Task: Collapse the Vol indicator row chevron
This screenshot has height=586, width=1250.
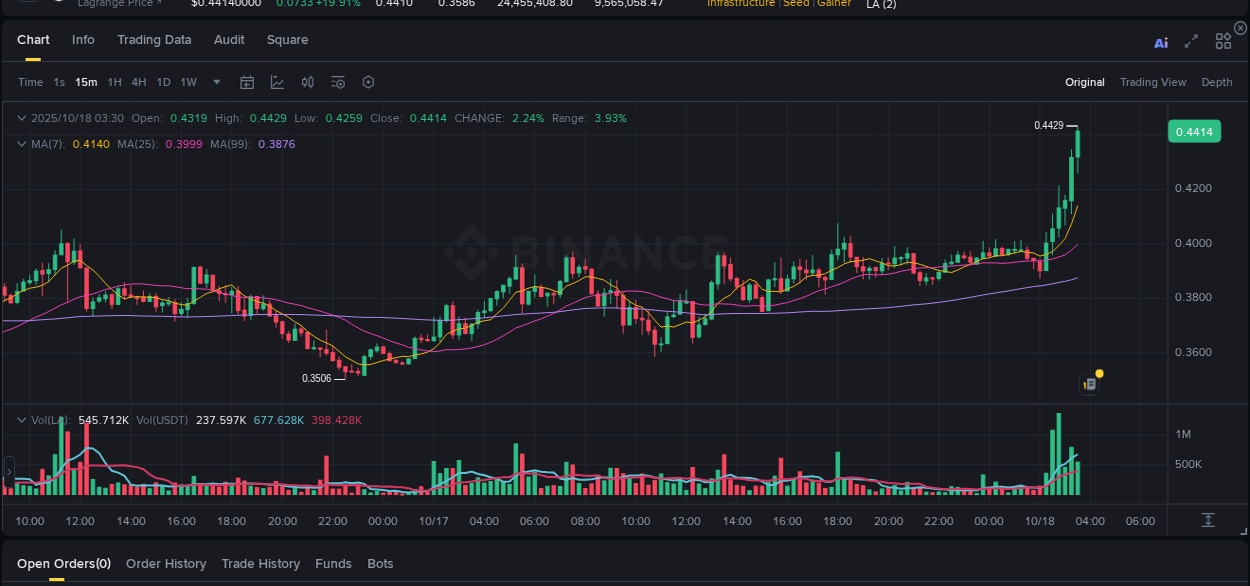Action: click(21, 420)
